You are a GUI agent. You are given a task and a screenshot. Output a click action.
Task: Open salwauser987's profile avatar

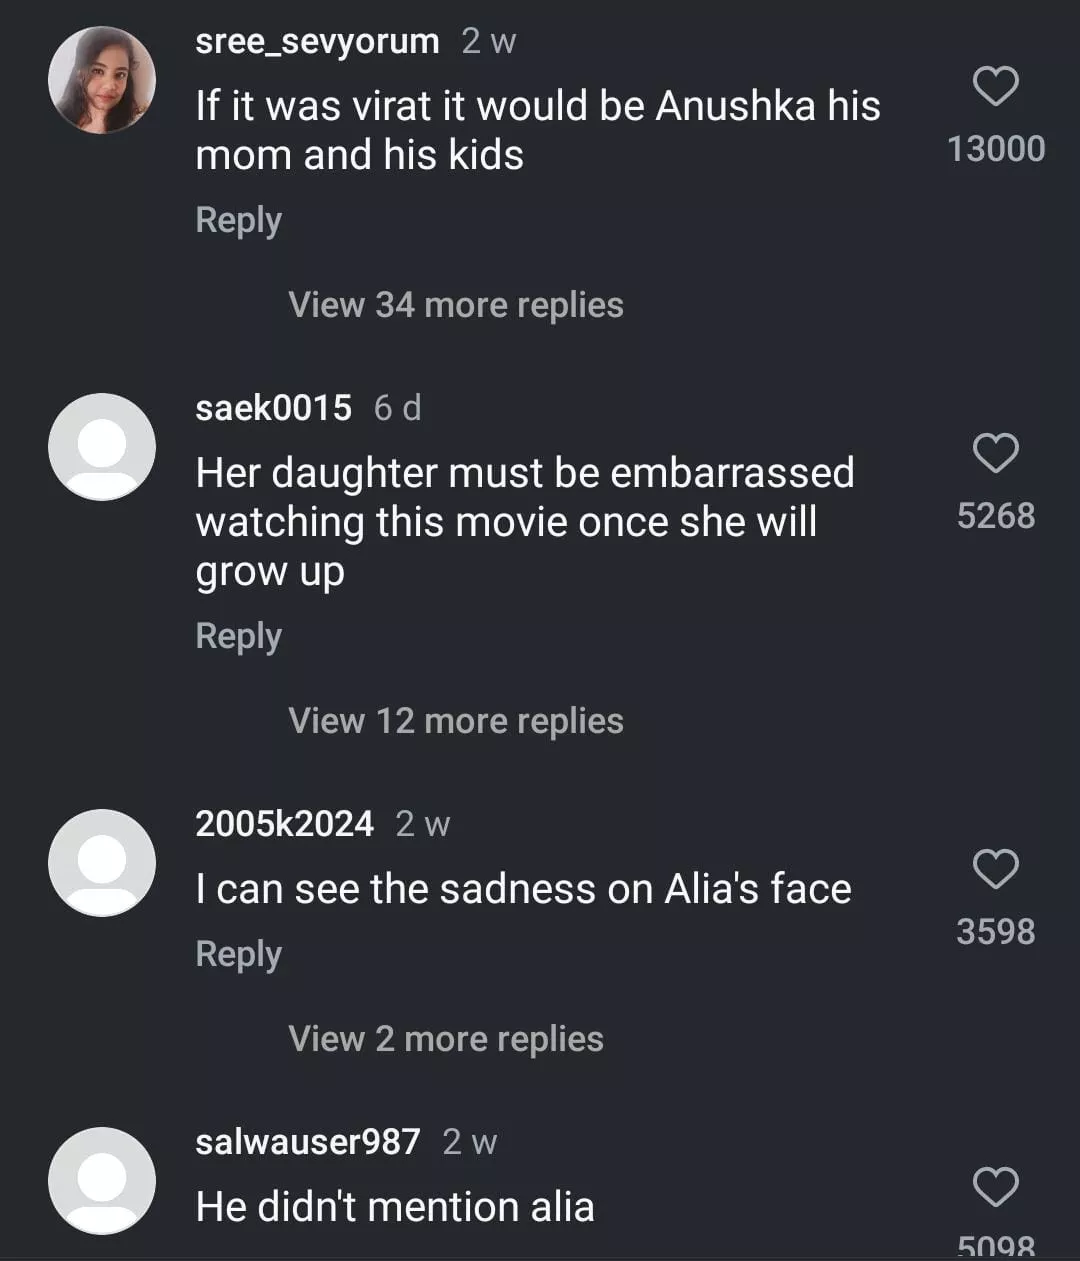coord(102,1180)
